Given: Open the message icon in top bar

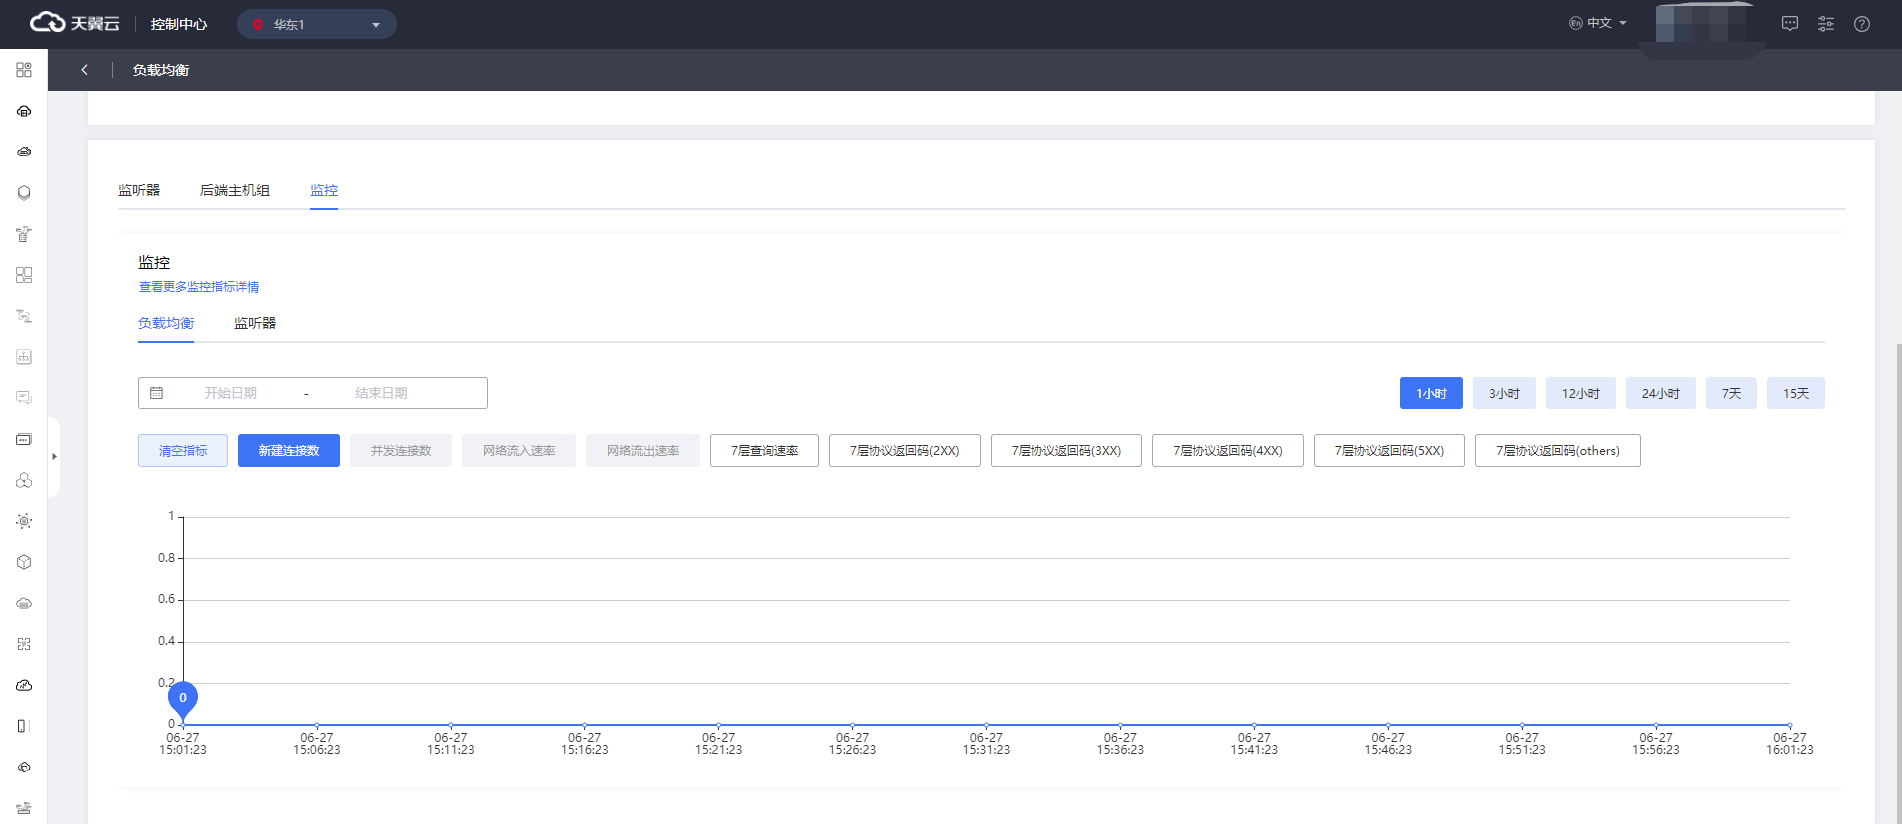Looking at the screenshot, I should pos(1790,24).
